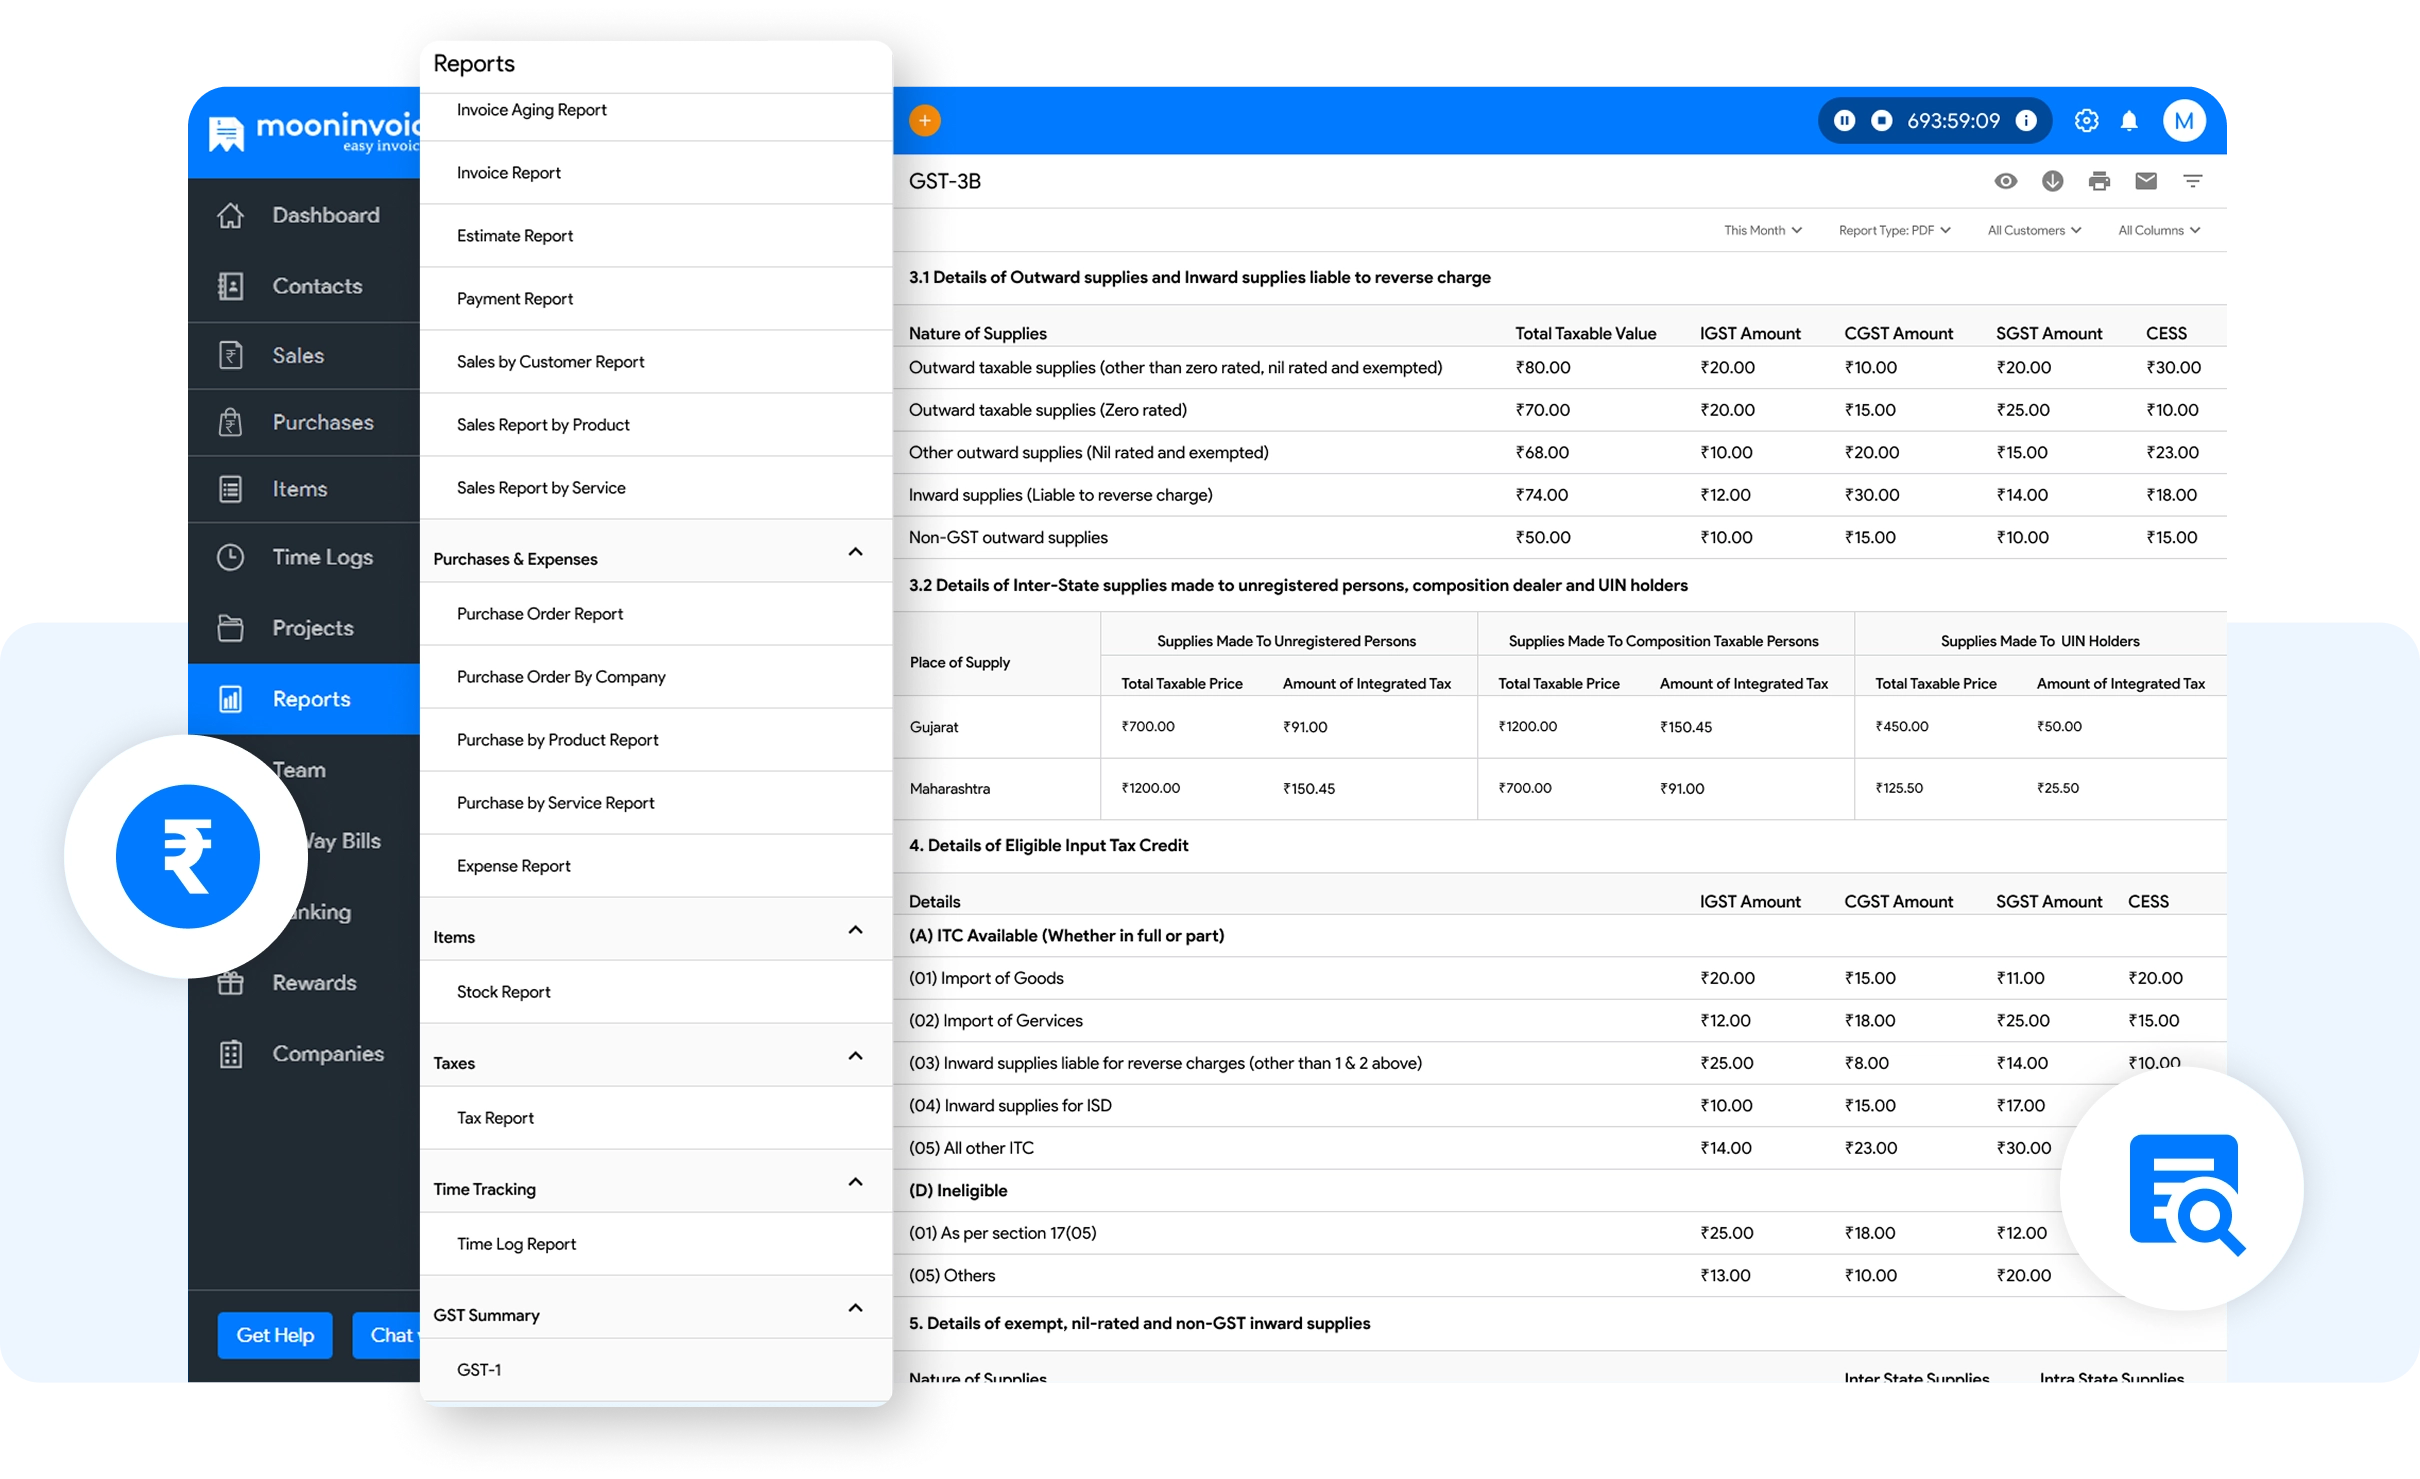Print the GST-3B report

point(2099,181)
